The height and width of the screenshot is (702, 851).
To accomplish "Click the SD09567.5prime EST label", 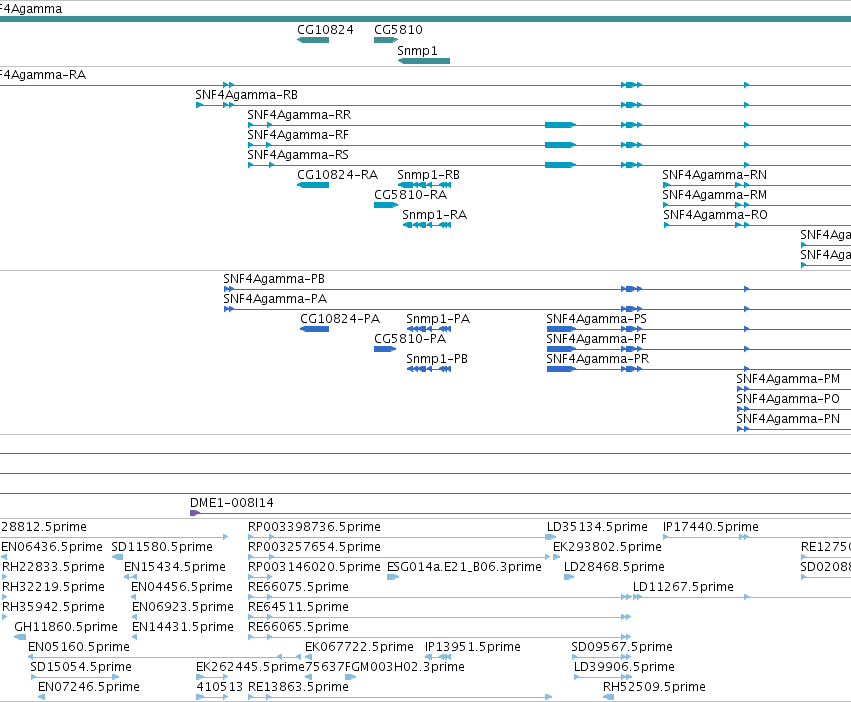I will [622, 647].
